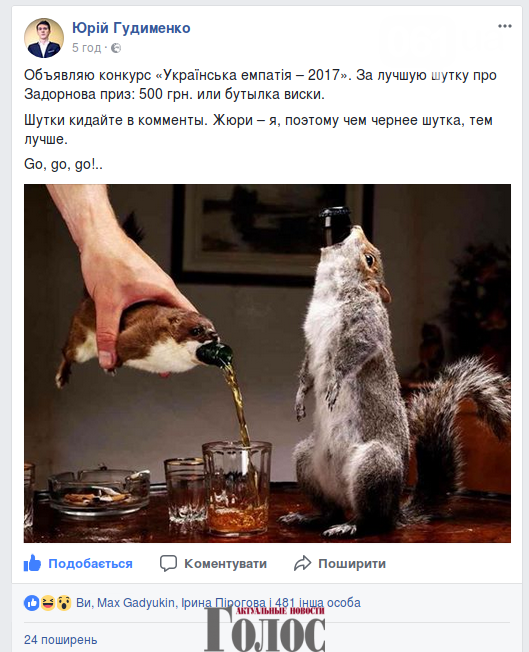Image resolution: width=529 pixels, height=652 pixels.
Task: Click the laughing haha reaction icon
Action: tap(48, 603)
